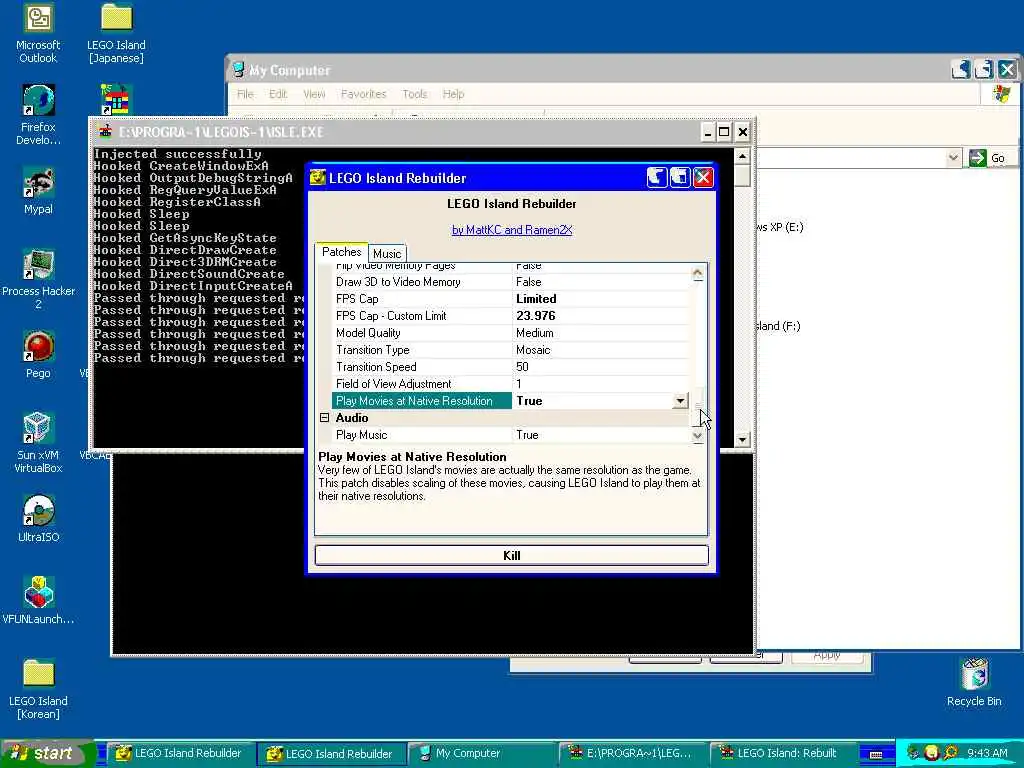Click the Windows flag logo in My Computer
This screenshot has width=1024, height=768.
pos(1001,94)
